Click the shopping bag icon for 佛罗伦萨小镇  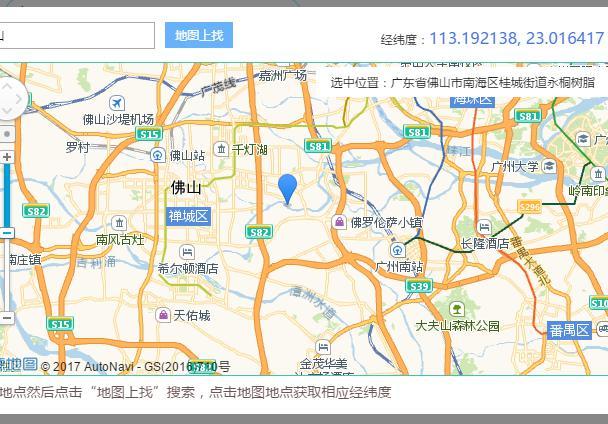click(339, 222)
